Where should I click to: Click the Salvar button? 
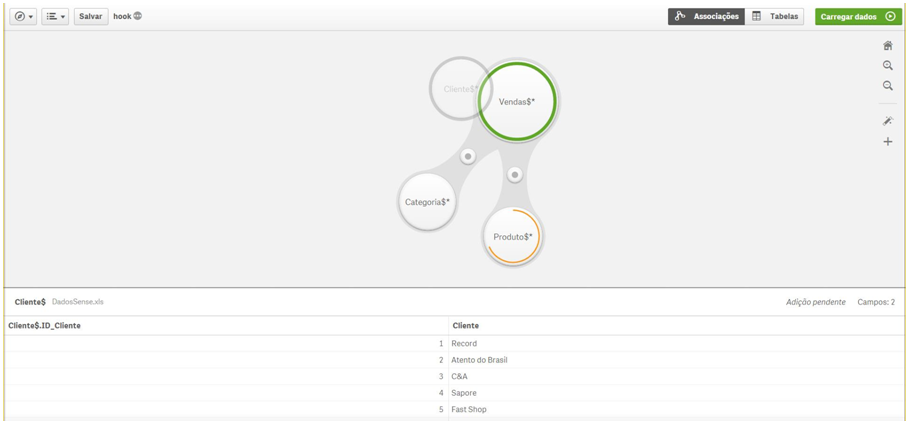(91, 17)
